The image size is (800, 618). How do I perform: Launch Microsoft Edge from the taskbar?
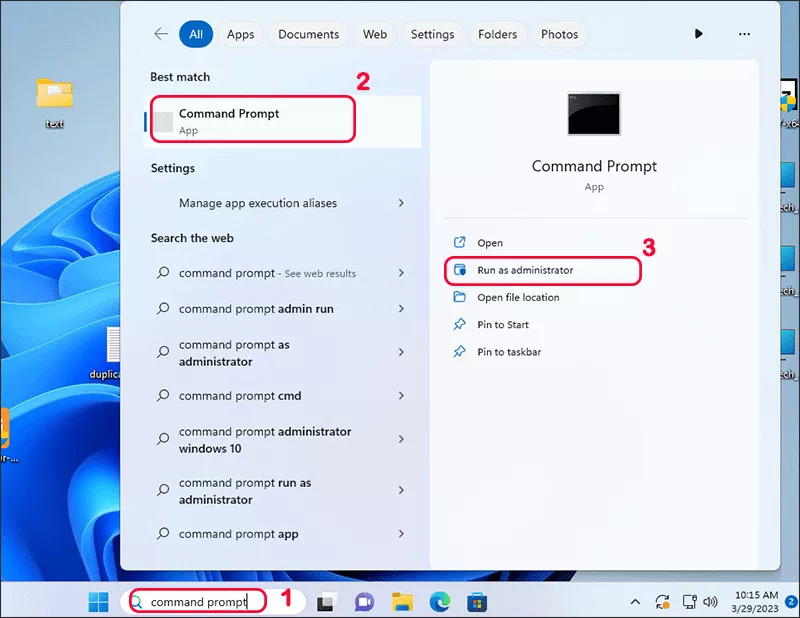(x=440, y=602)
